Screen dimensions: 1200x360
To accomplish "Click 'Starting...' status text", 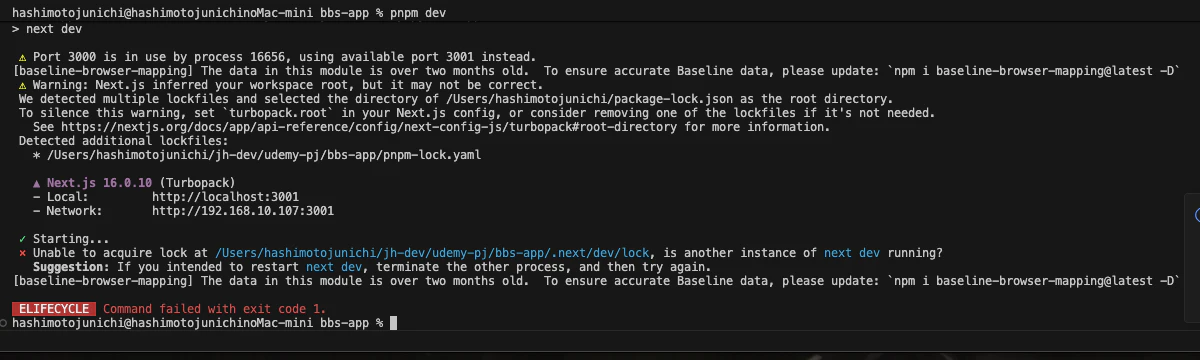I will tap(71, 239).
